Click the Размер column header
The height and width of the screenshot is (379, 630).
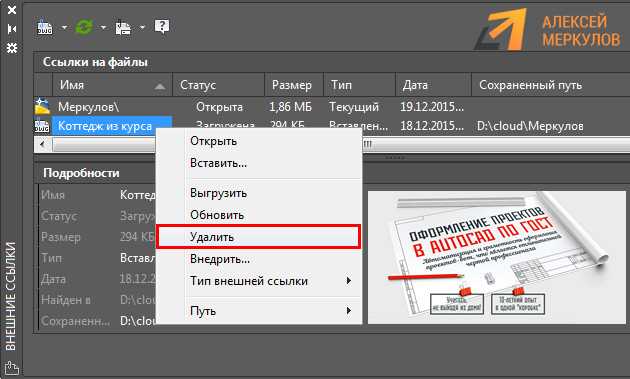point(294,85)
